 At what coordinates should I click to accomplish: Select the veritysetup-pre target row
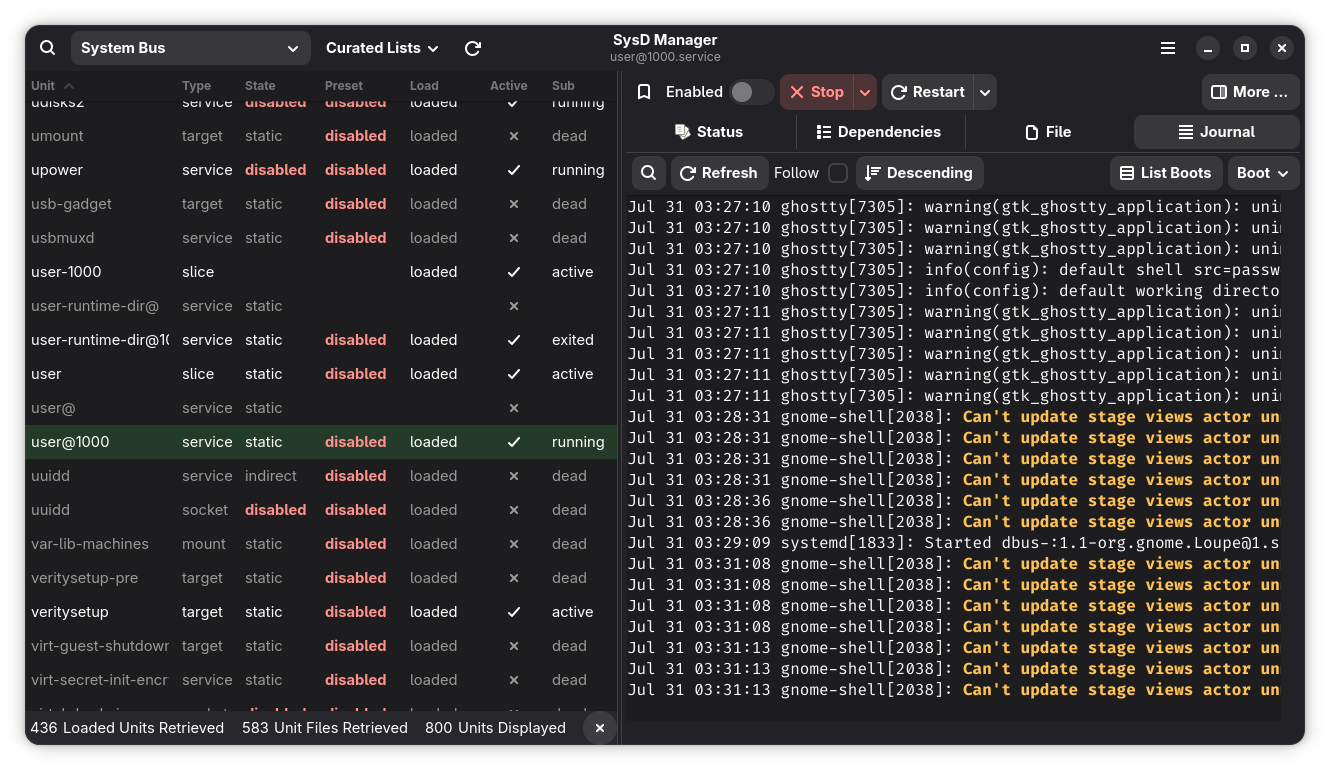320,578
